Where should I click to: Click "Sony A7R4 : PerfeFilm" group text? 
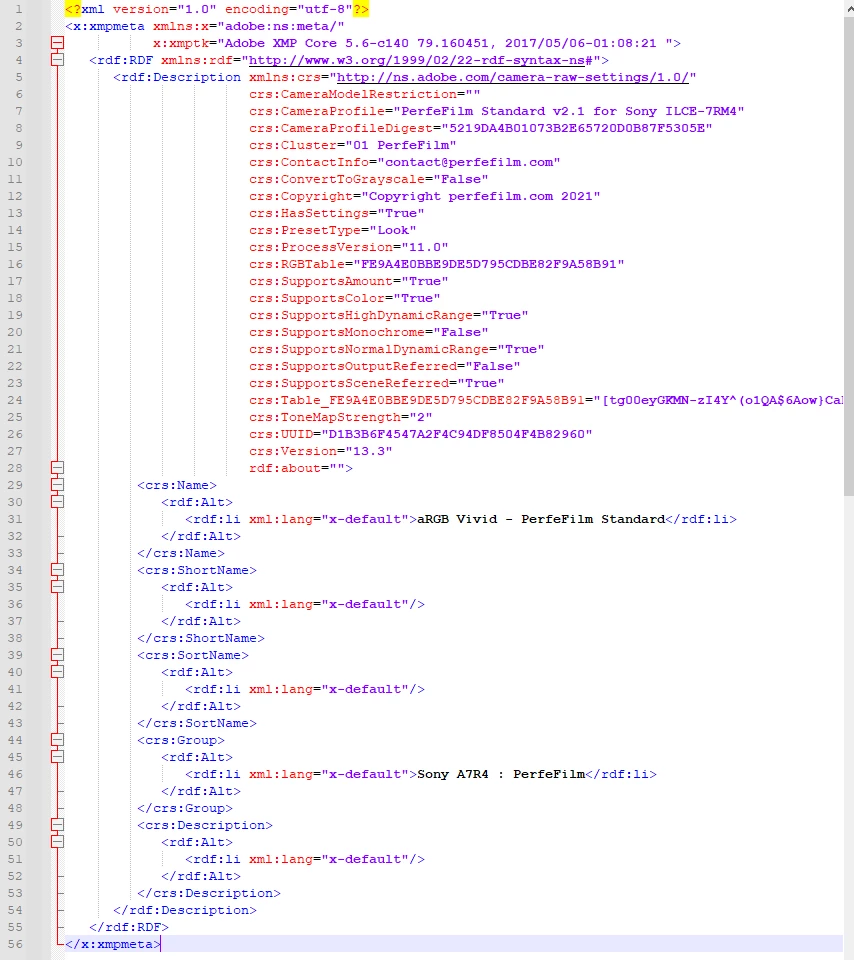tap(501, 774)
